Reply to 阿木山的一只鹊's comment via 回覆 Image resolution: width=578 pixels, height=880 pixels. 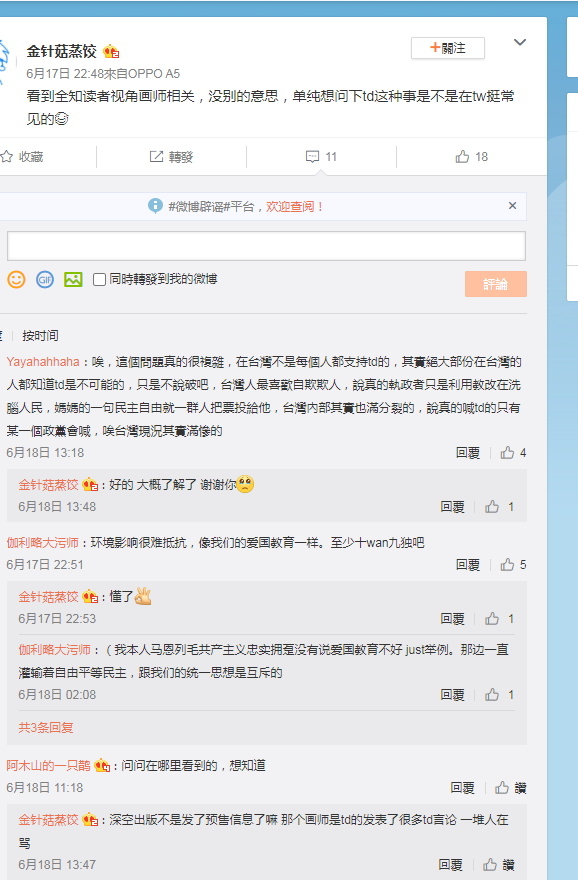point(462,788)
